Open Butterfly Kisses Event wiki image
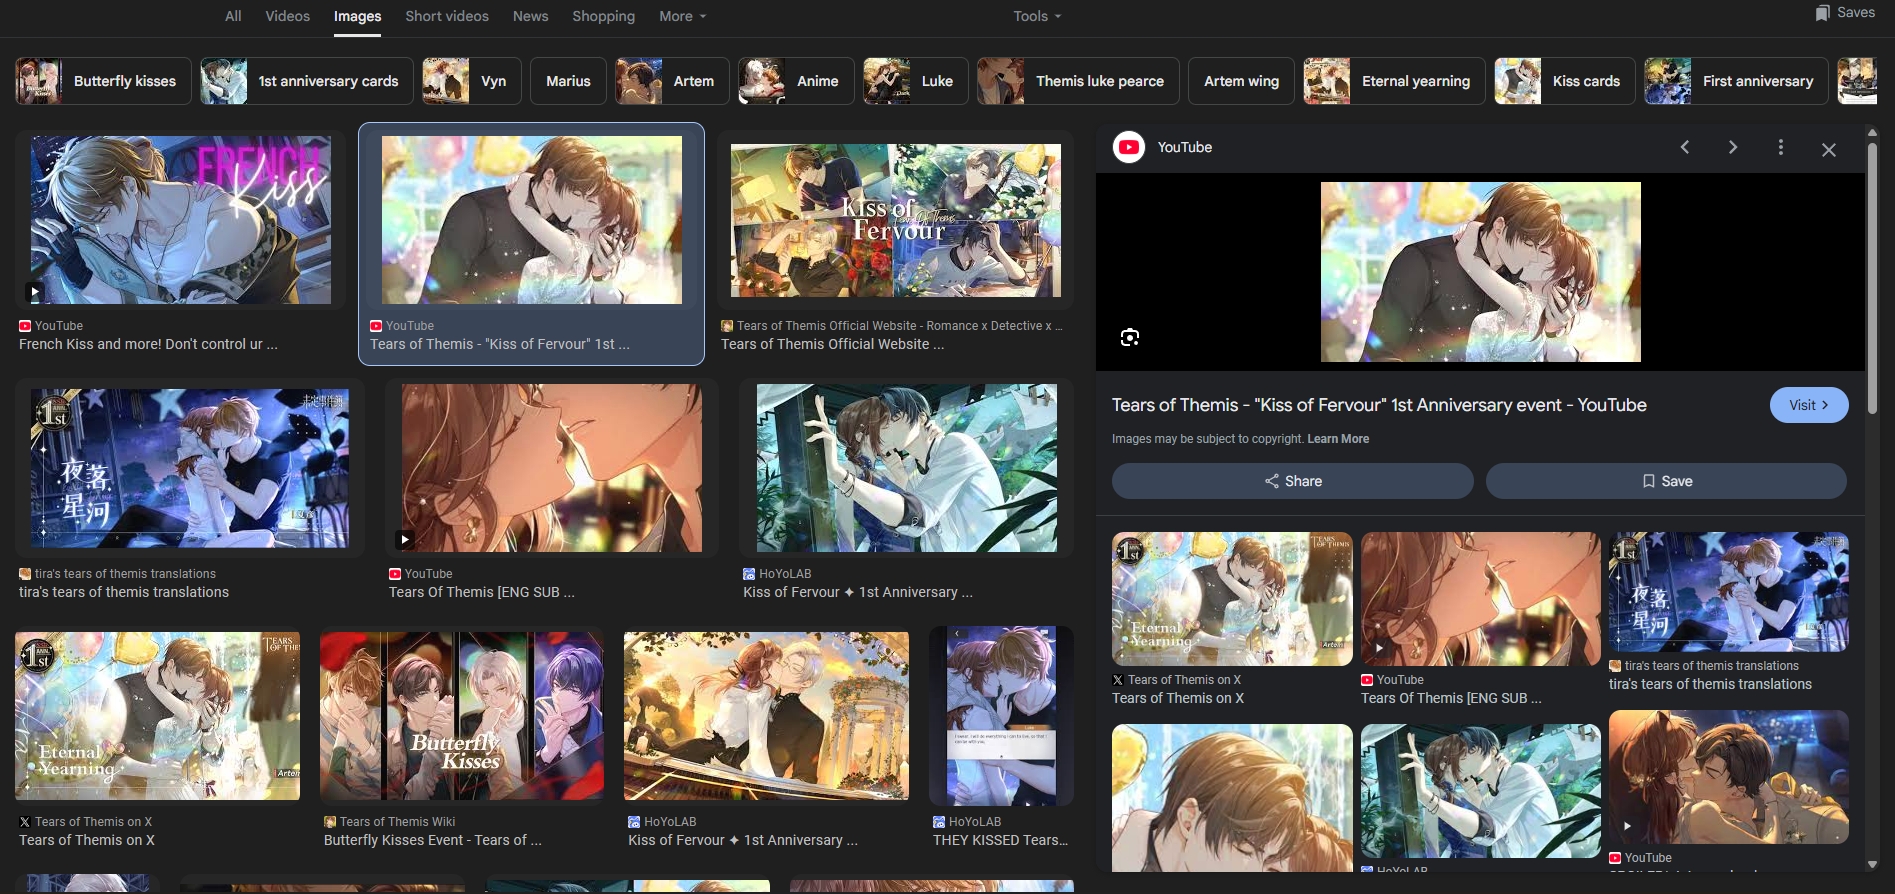 (462, 716)
